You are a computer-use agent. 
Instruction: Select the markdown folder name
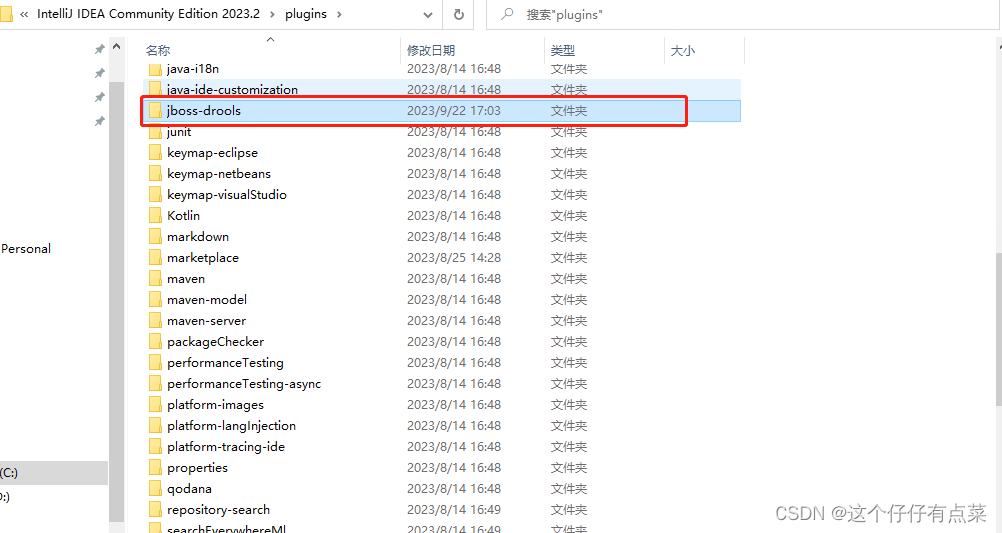click(x=197, y=236)
